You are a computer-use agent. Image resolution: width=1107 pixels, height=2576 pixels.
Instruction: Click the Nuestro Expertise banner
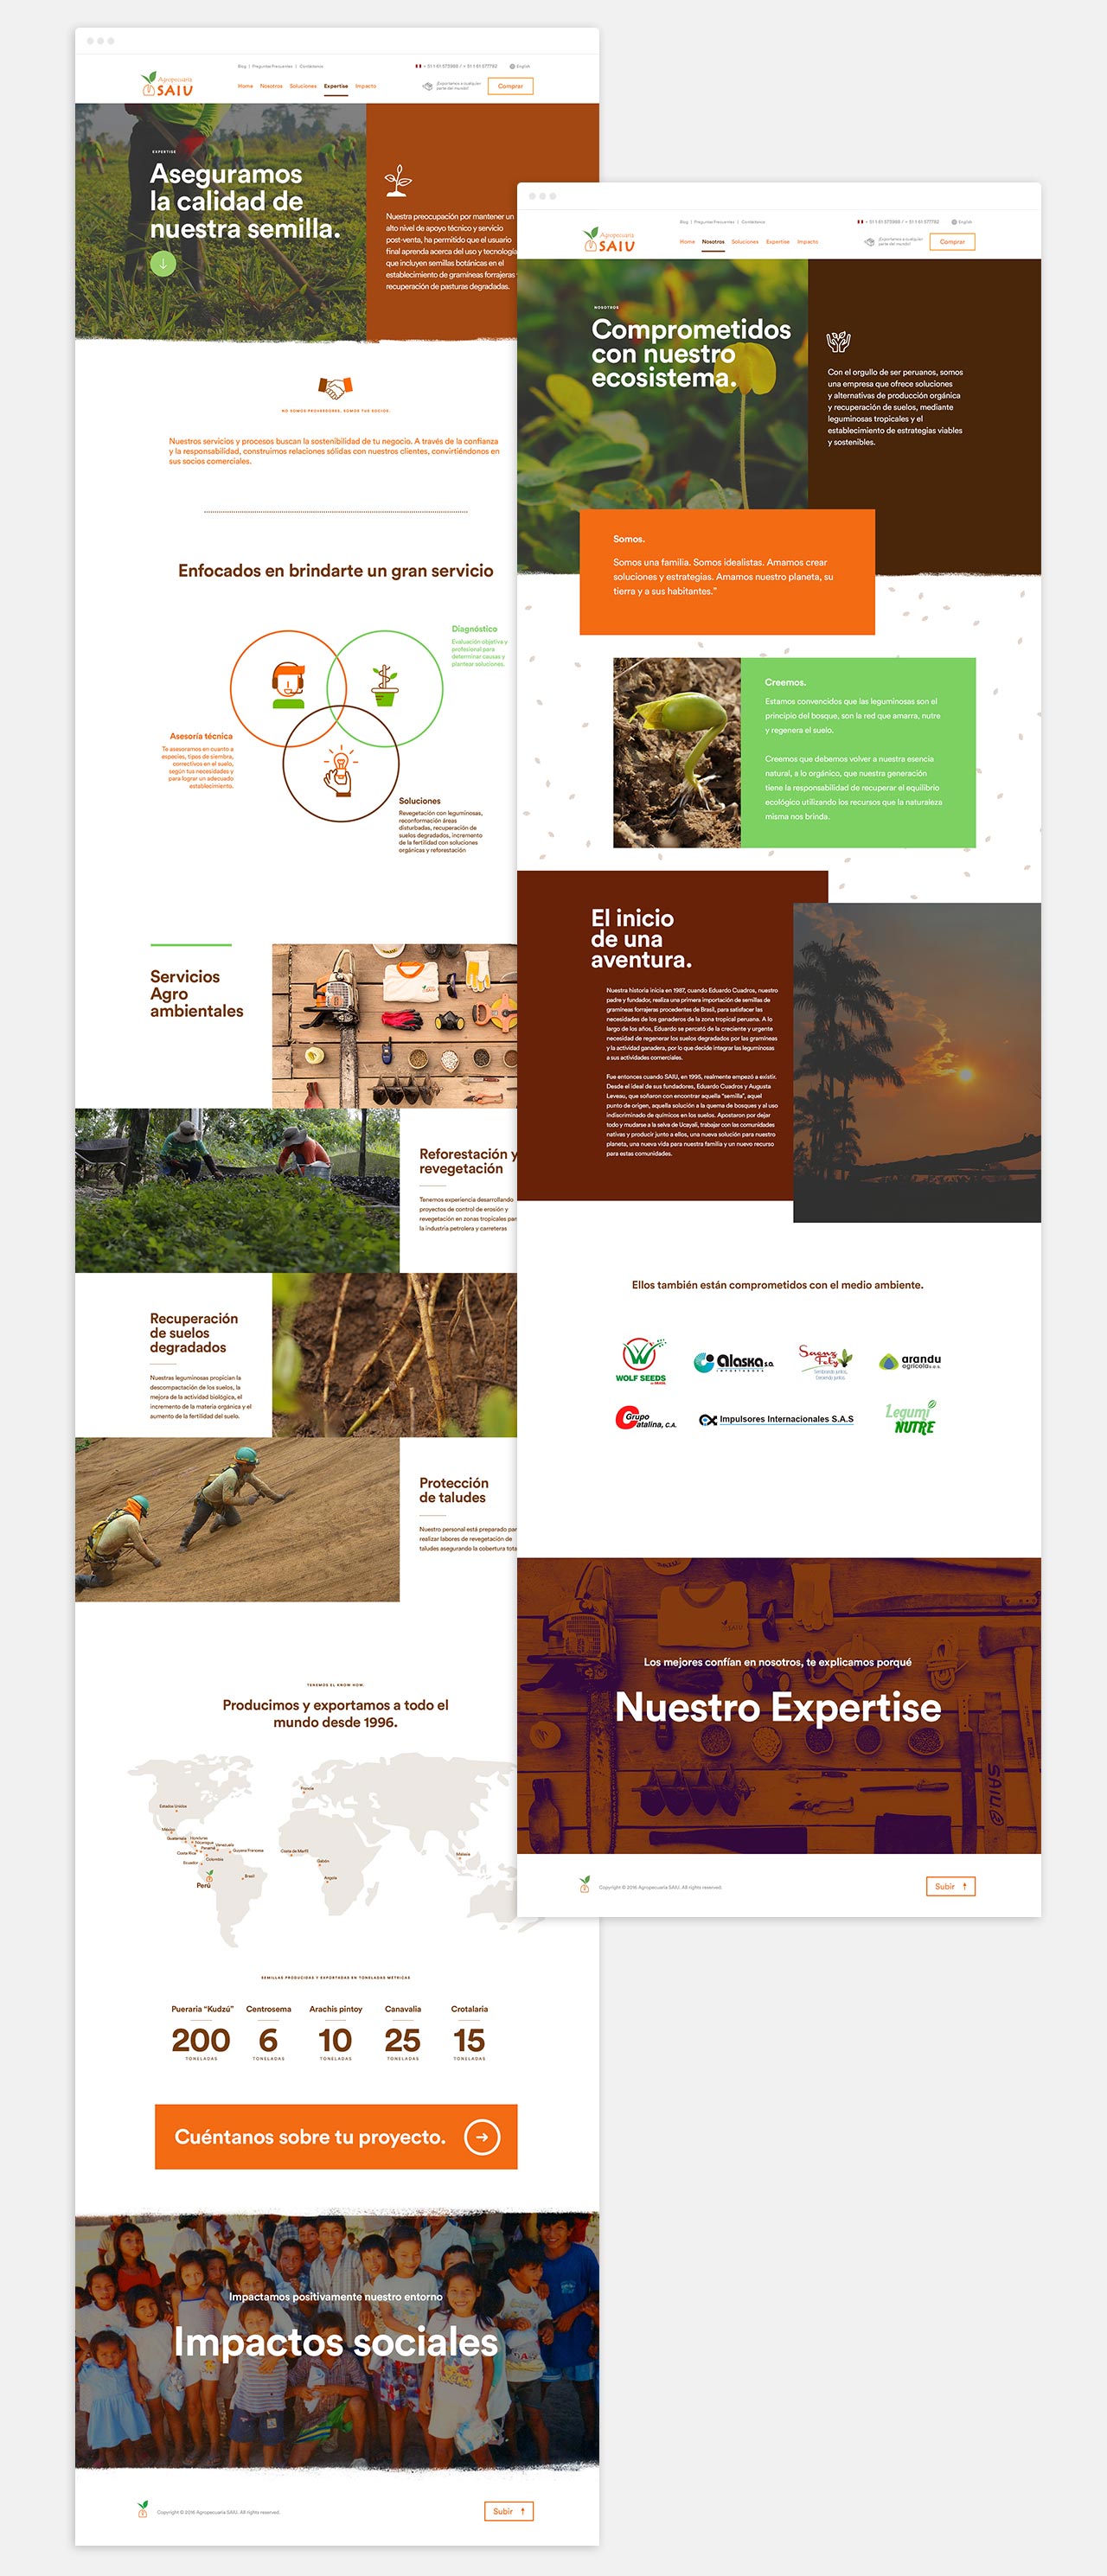coord(779,1705)
